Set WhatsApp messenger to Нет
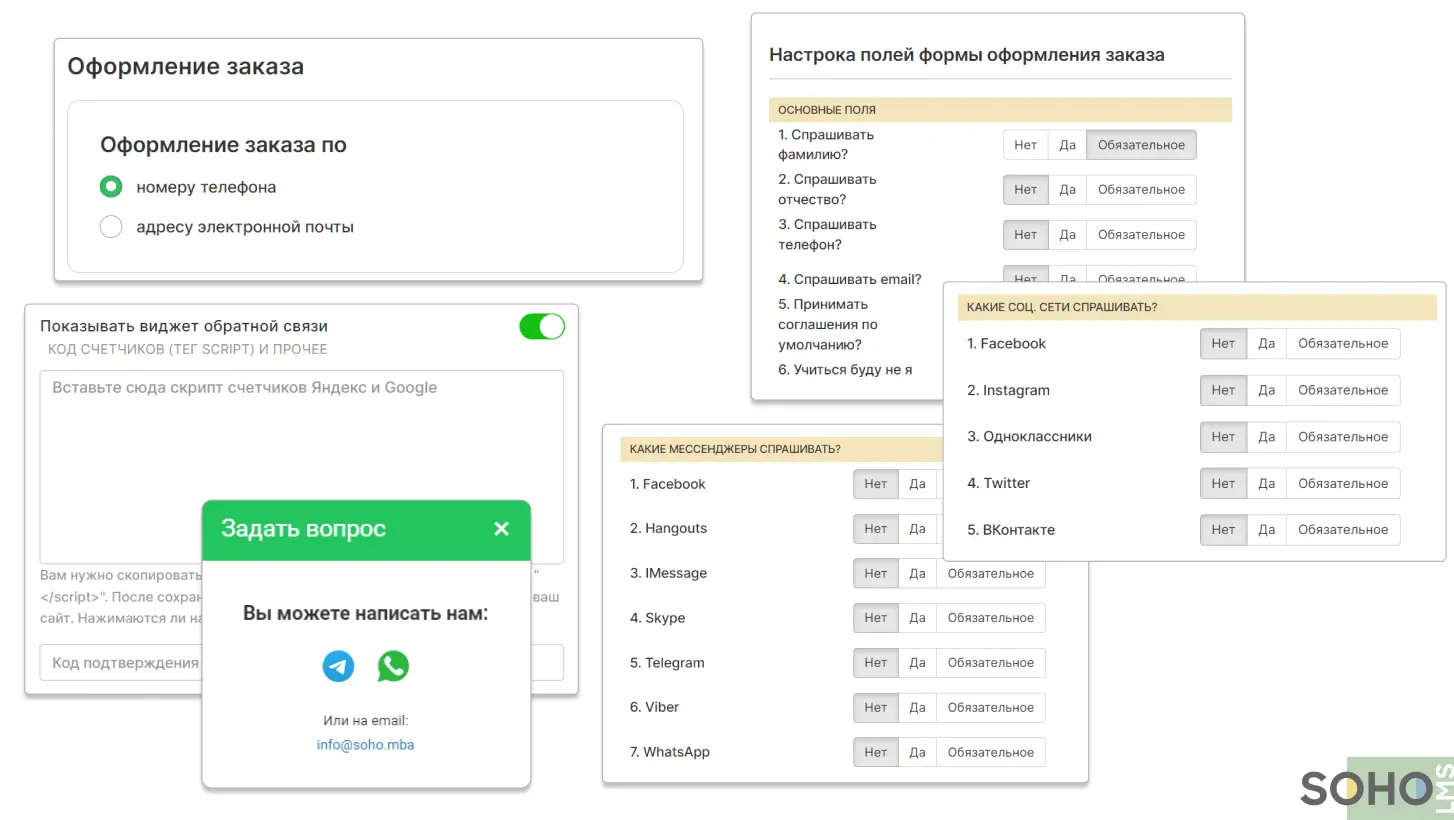The image size is (1454, 820). [876, 753]
